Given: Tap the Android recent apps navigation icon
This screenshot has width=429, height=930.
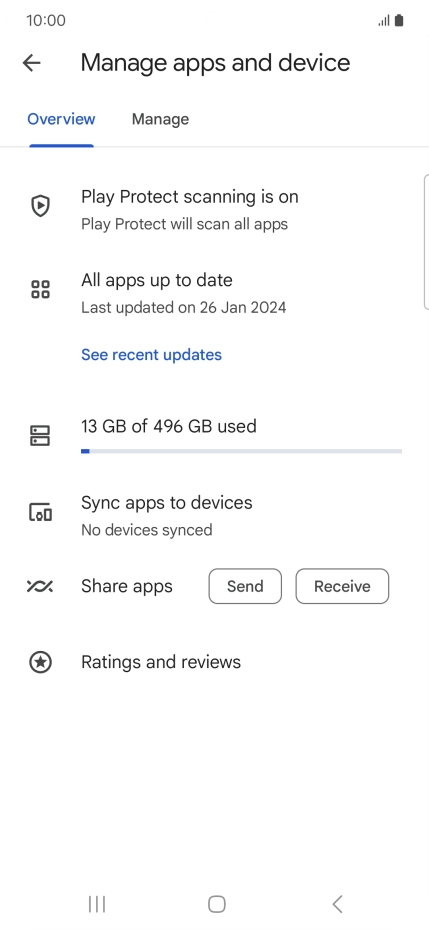Looking at the screenshot, I should click(x=97, y=904).
